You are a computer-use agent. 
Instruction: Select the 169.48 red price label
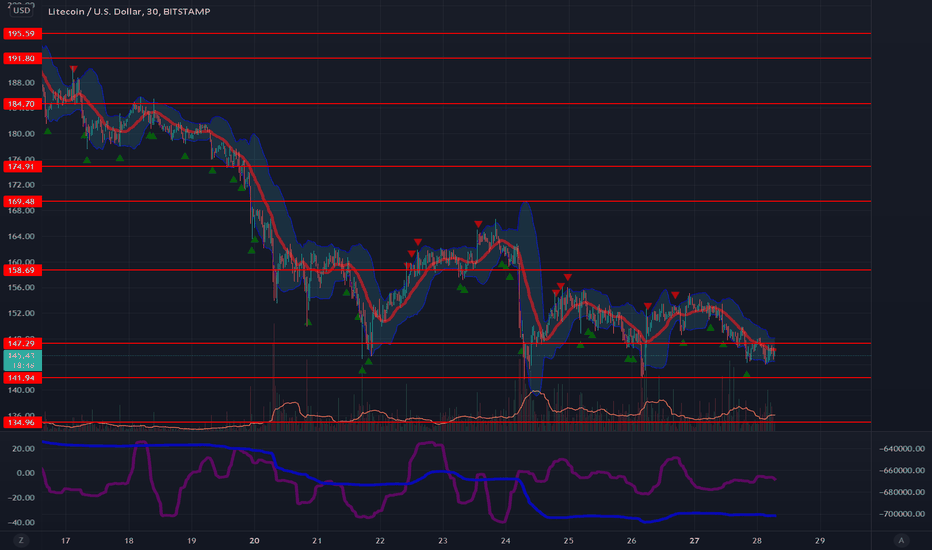(22, 202)
